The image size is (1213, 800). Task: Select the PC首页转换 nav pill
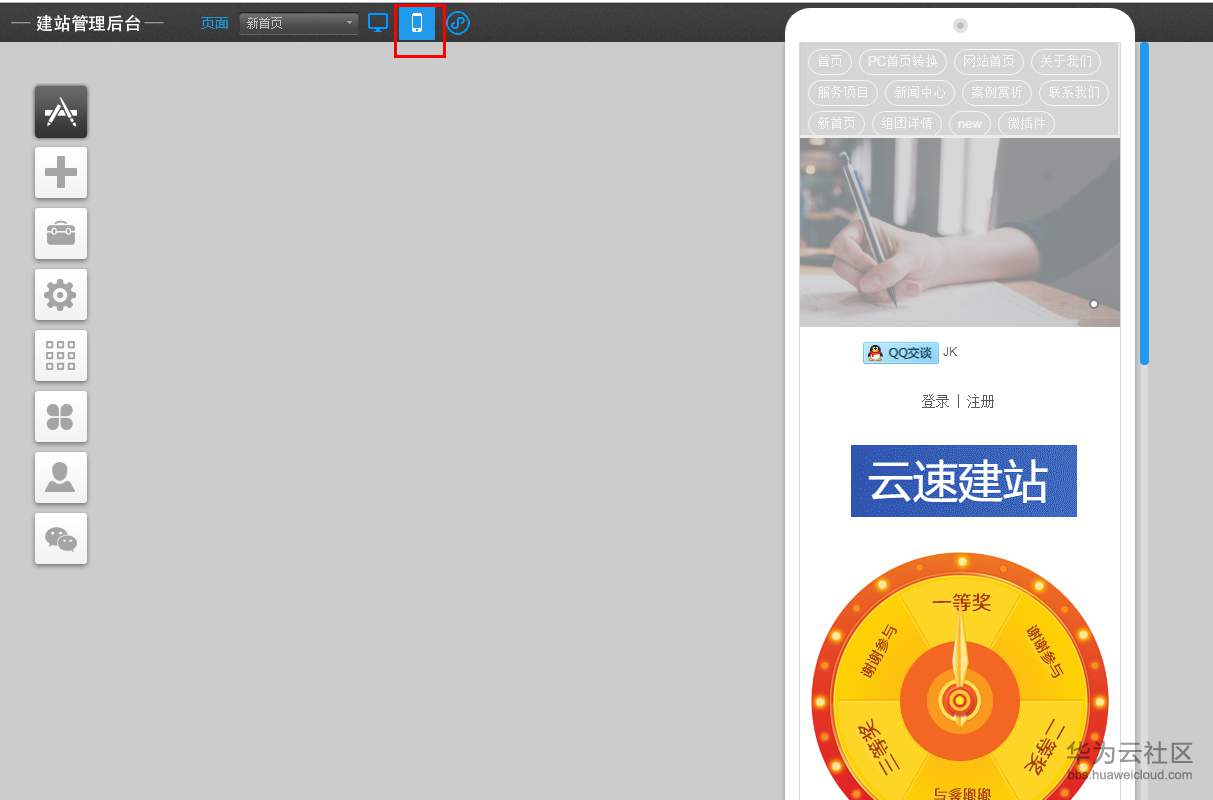[903, 62]
